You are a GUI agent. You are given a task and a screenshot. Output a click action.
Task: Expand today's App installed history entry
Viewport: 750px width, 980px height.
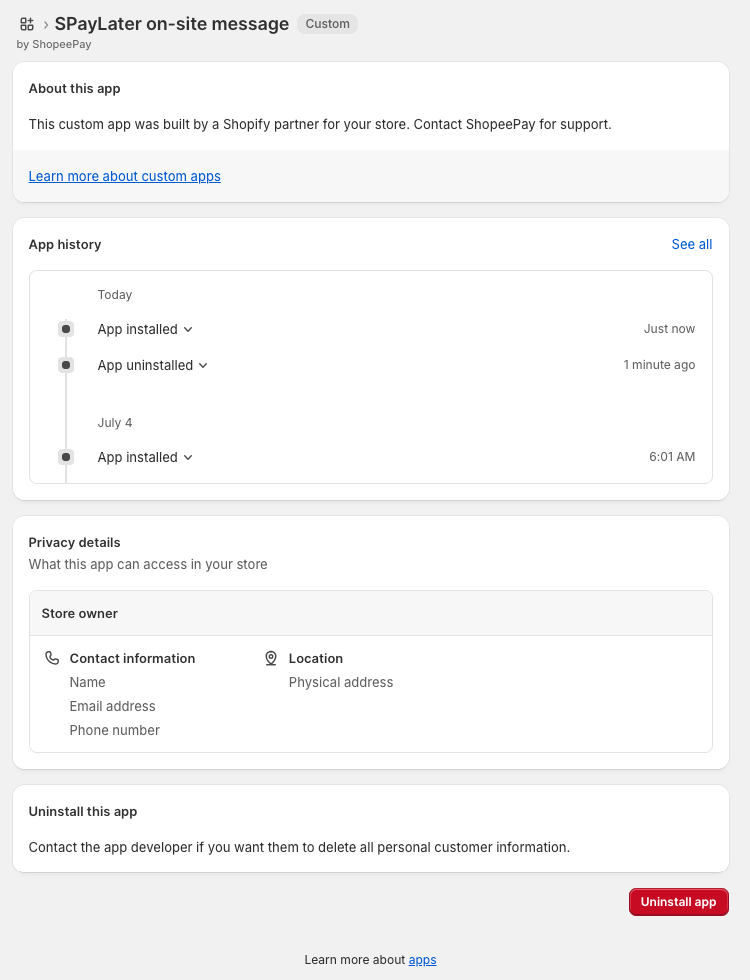coord(145,329)
